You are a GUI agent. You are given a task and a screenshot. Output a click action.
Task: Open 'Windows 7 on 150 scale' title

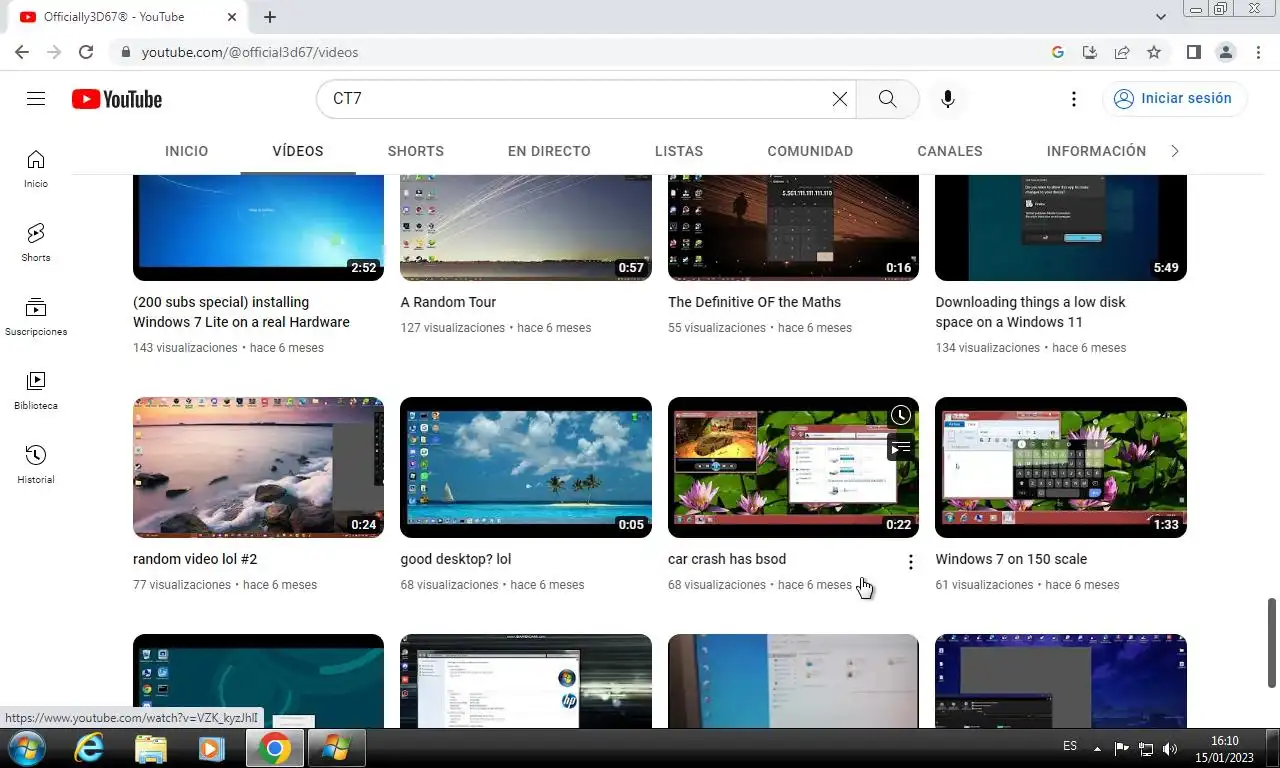tap(1011, 559)
